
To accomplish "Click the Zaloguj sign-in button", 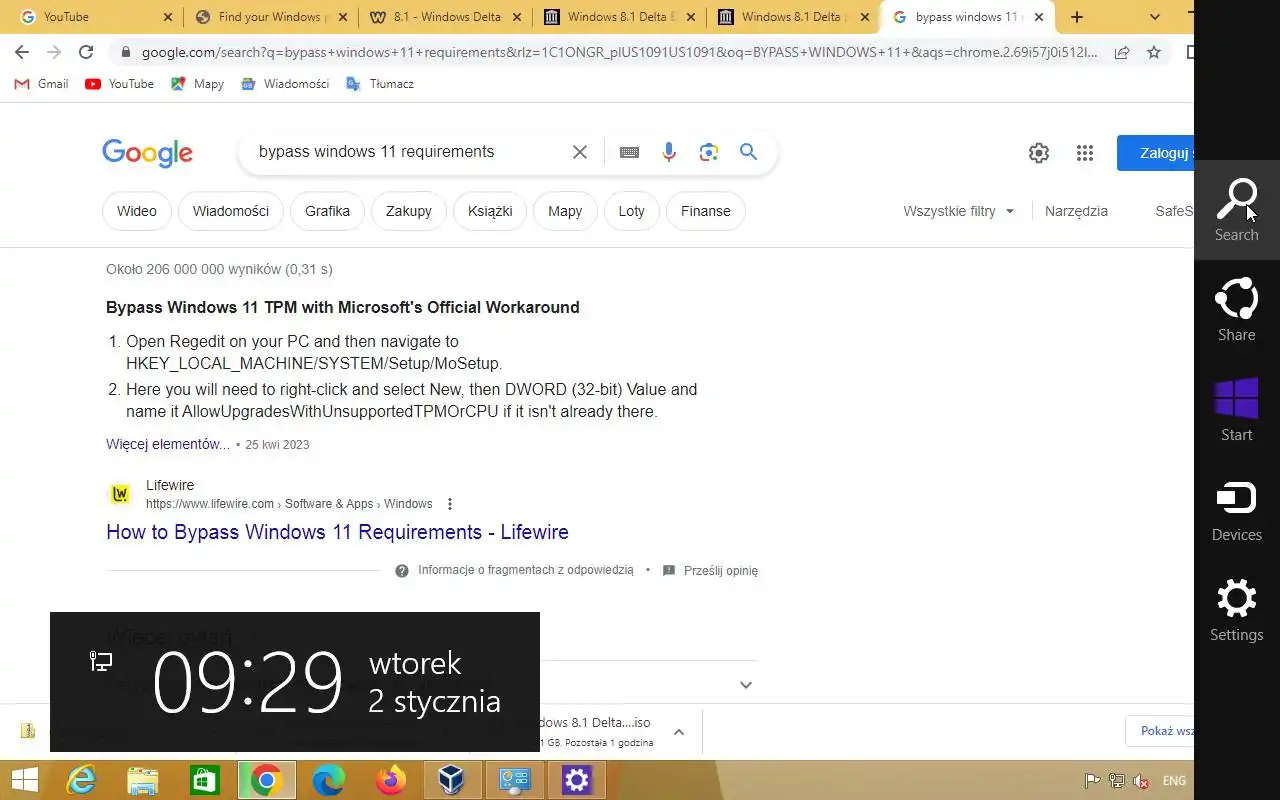I will point(1156,153).
